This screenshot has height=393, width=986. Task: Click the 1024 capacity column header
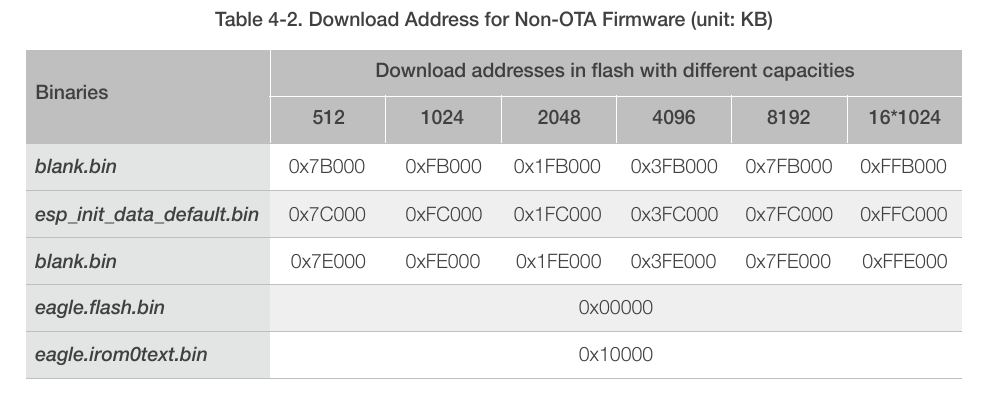[x=443, y=118]
